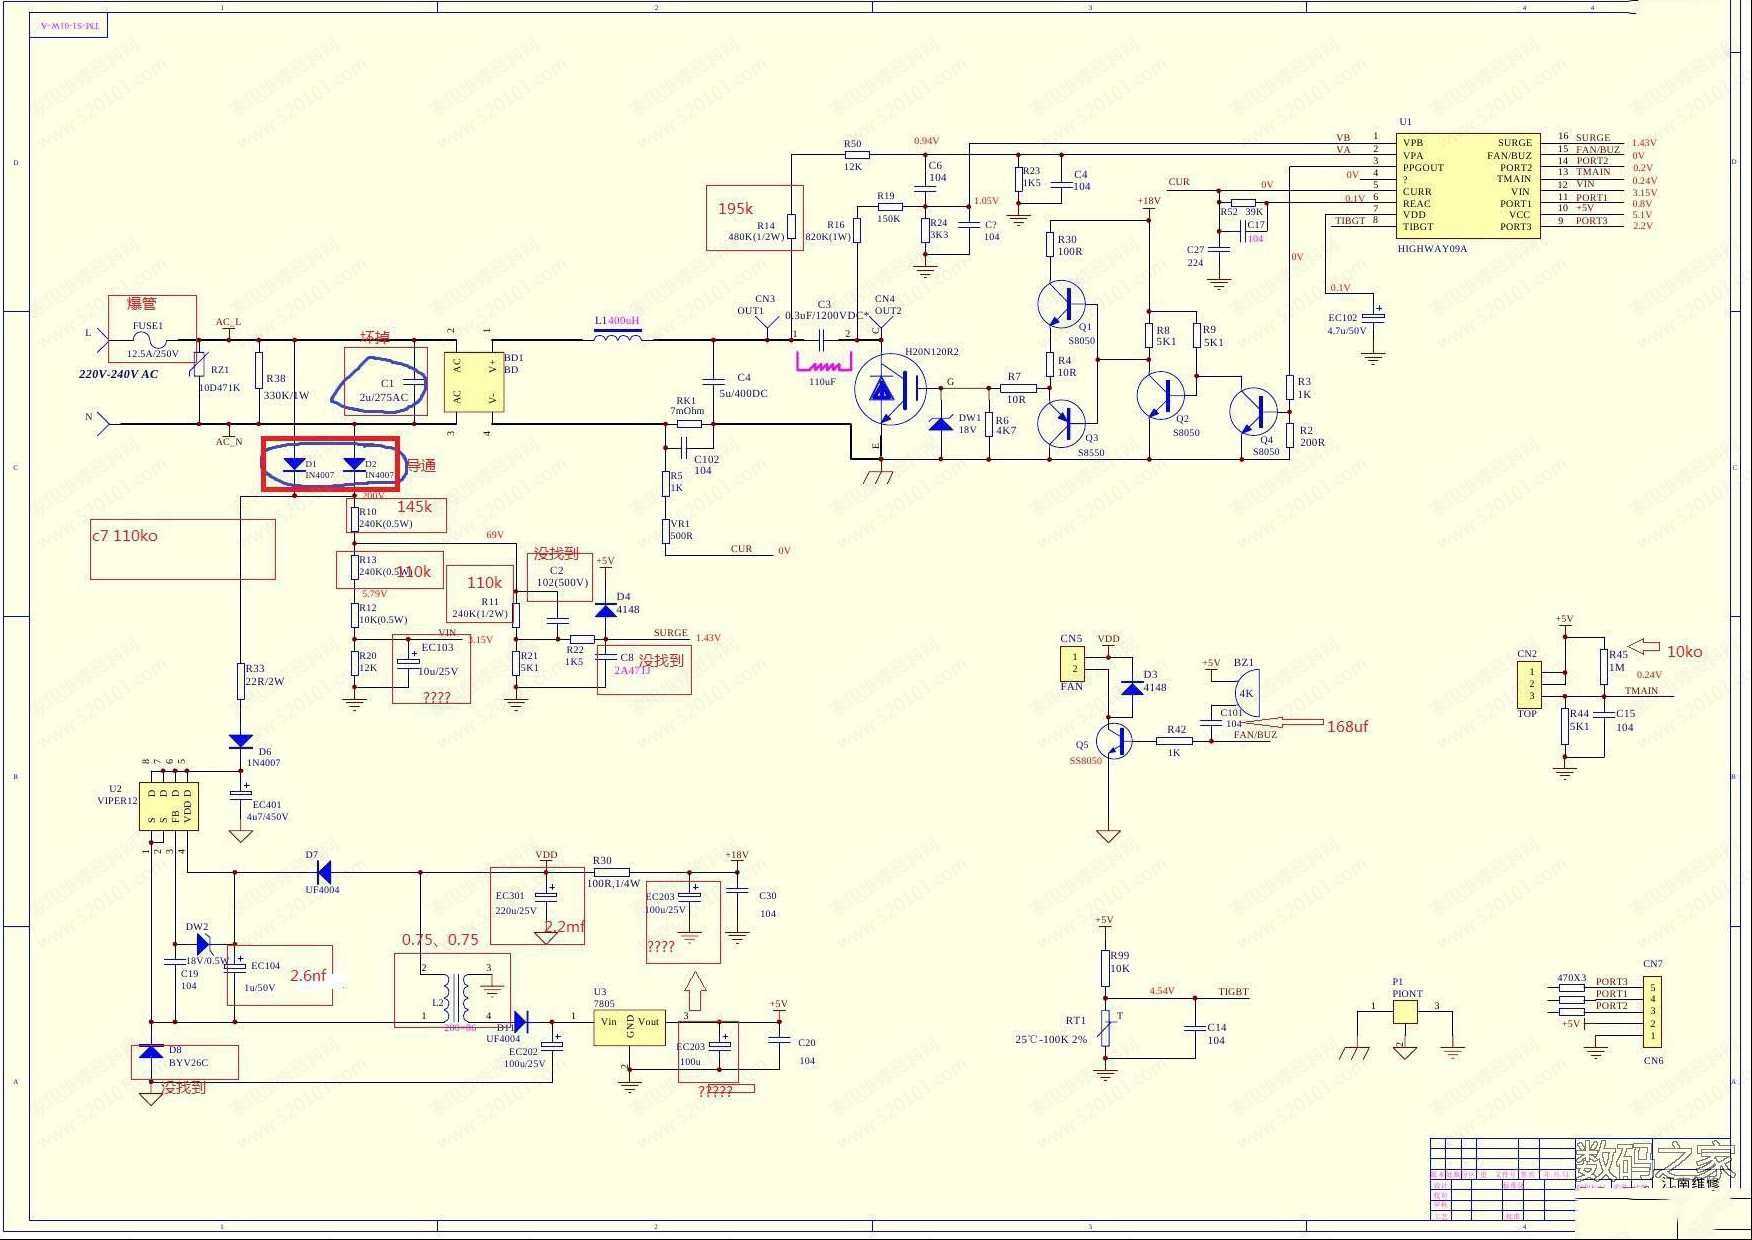Screen dimensions: 1752x1240
Task: Select the P1 PIONT yellow block
Action: pos(1405,1012)
